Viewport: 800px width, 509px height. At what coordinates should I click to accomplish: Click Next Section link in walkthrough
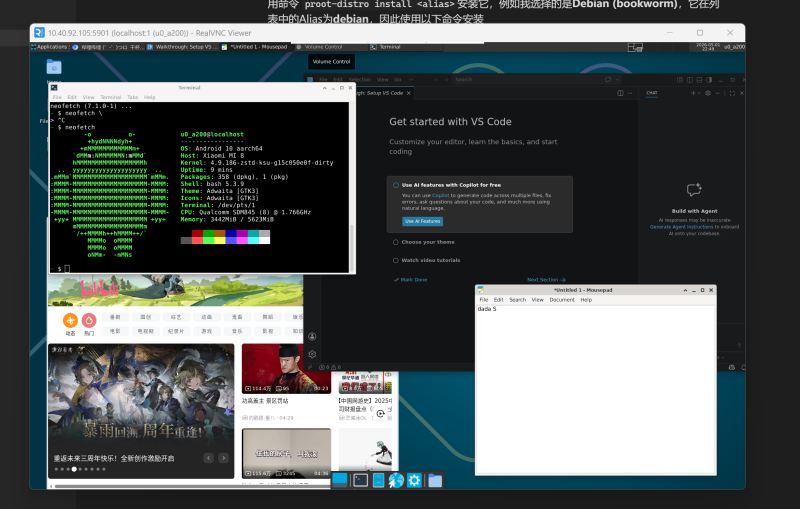546,279
